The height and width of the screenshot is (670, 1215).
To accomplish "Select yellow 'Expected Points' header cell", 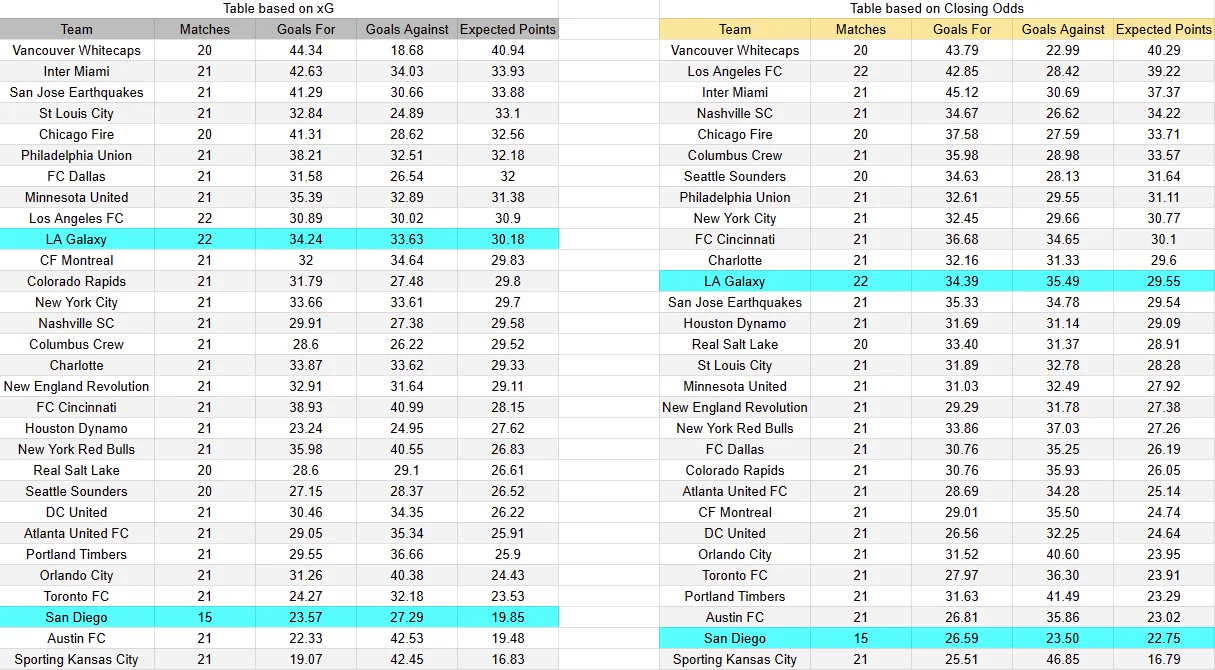I will click(x=1164, y=29).
